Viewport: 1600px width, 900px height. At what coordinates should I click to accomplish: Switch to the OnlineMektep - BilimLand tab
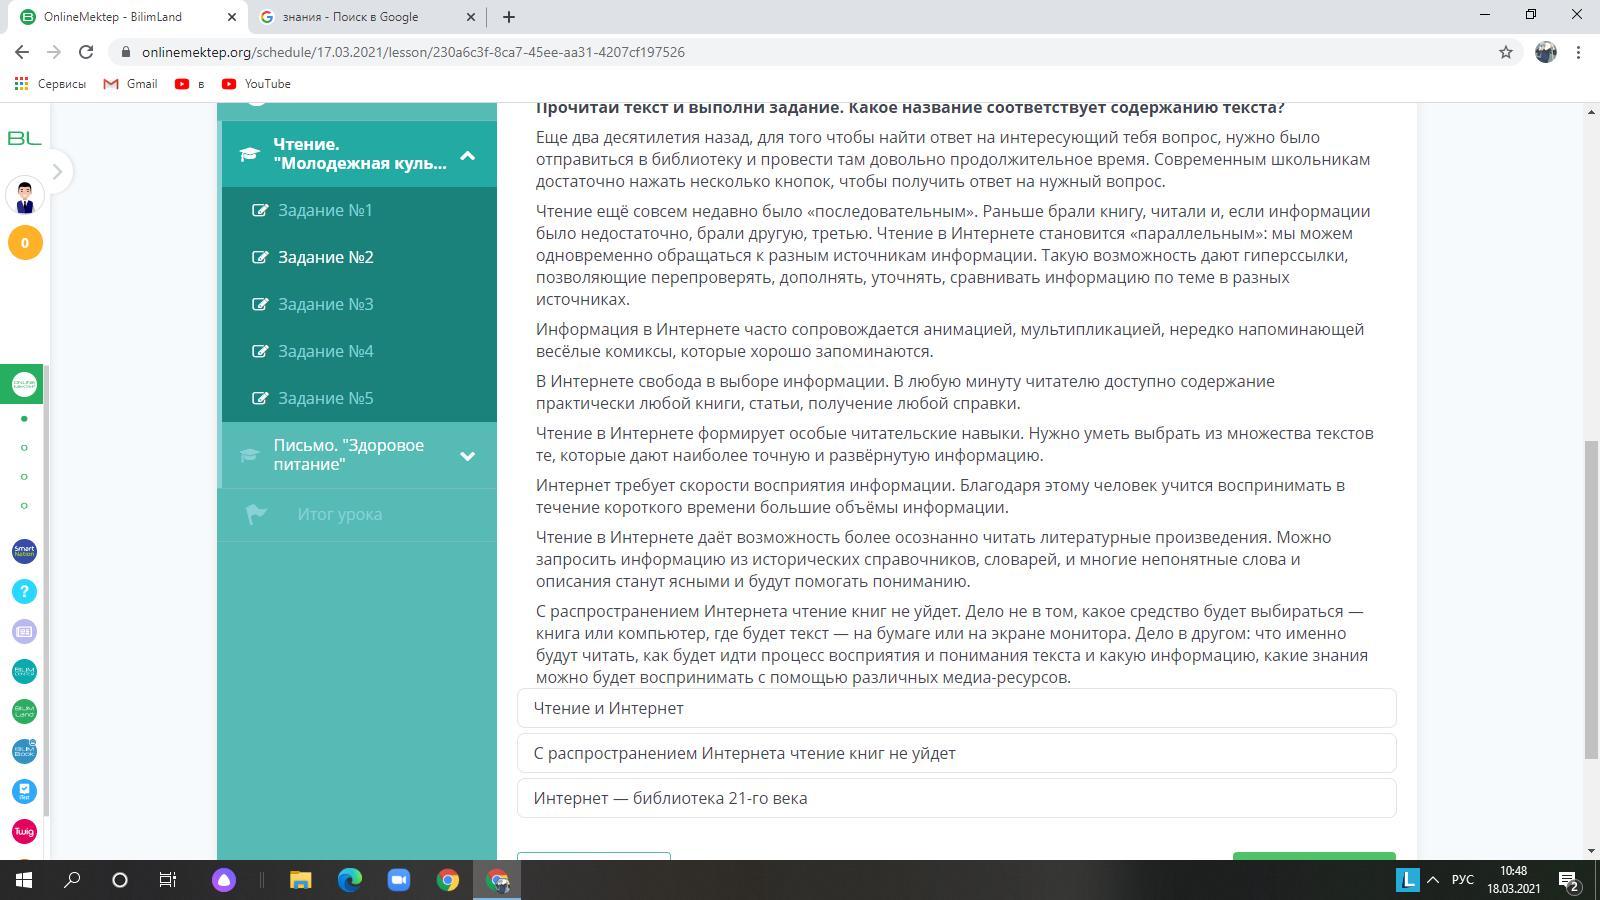point(125,17)
